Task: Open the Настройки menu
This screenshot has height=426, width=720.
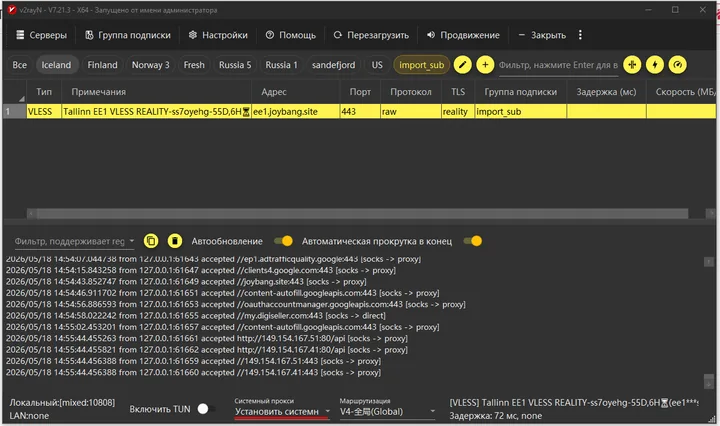Action: (x=218, y=35)
